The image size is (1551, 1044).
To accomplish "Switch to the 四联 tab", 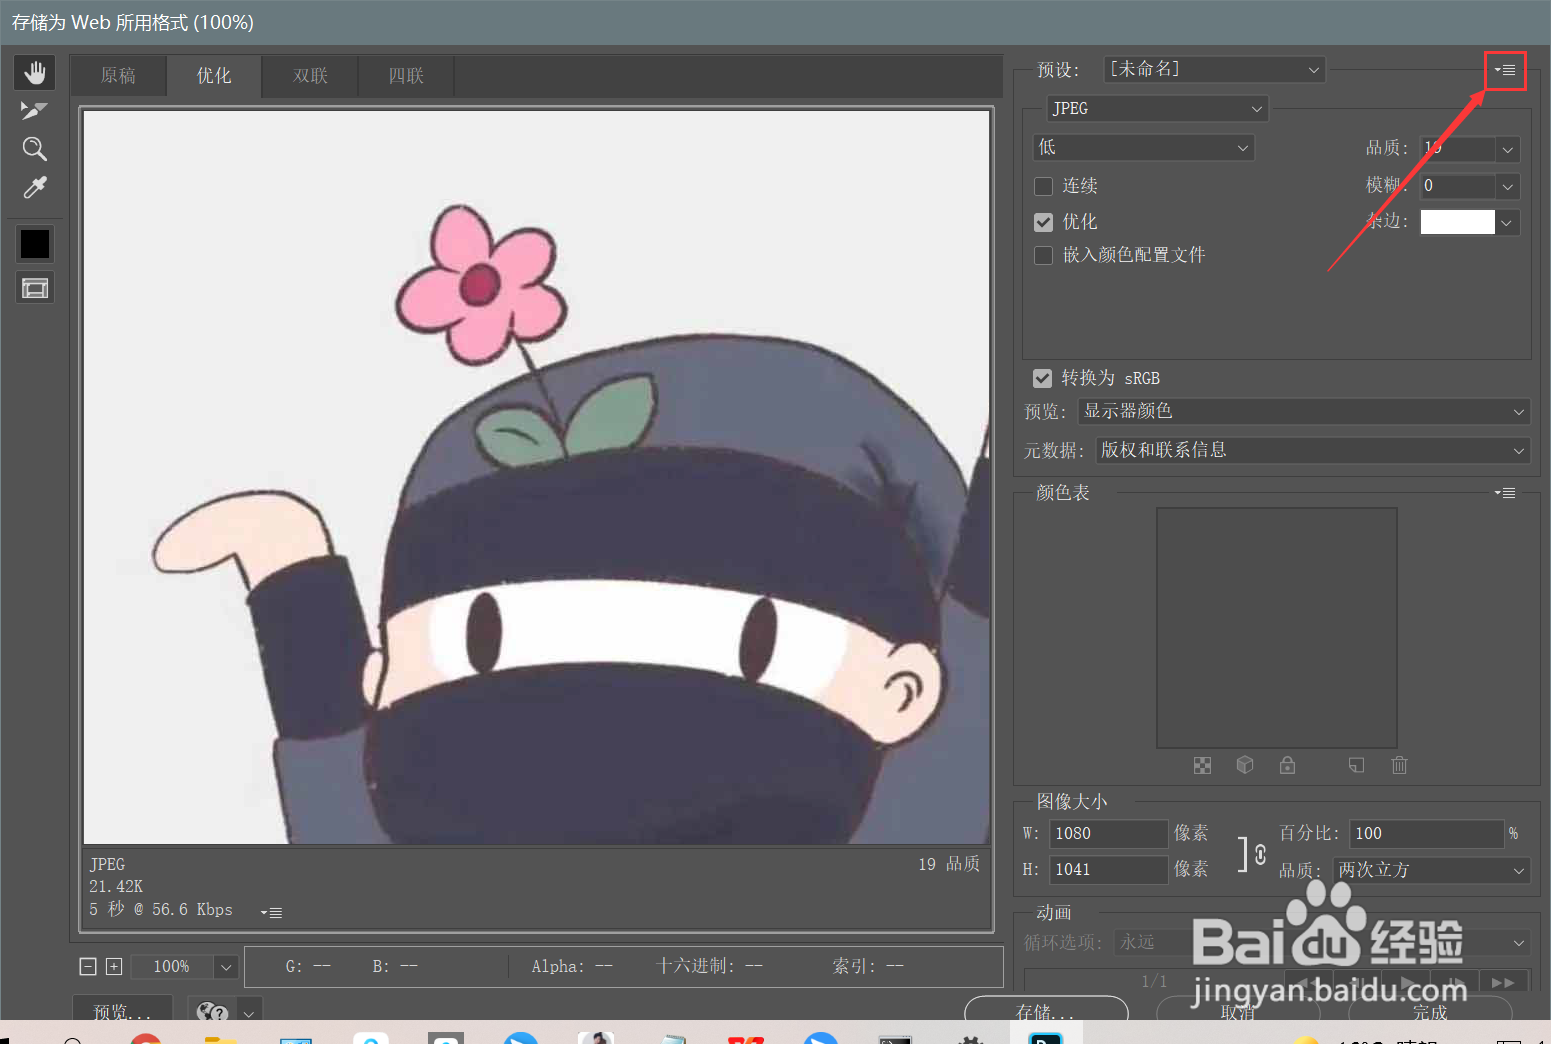I will (x=406, y=76).
